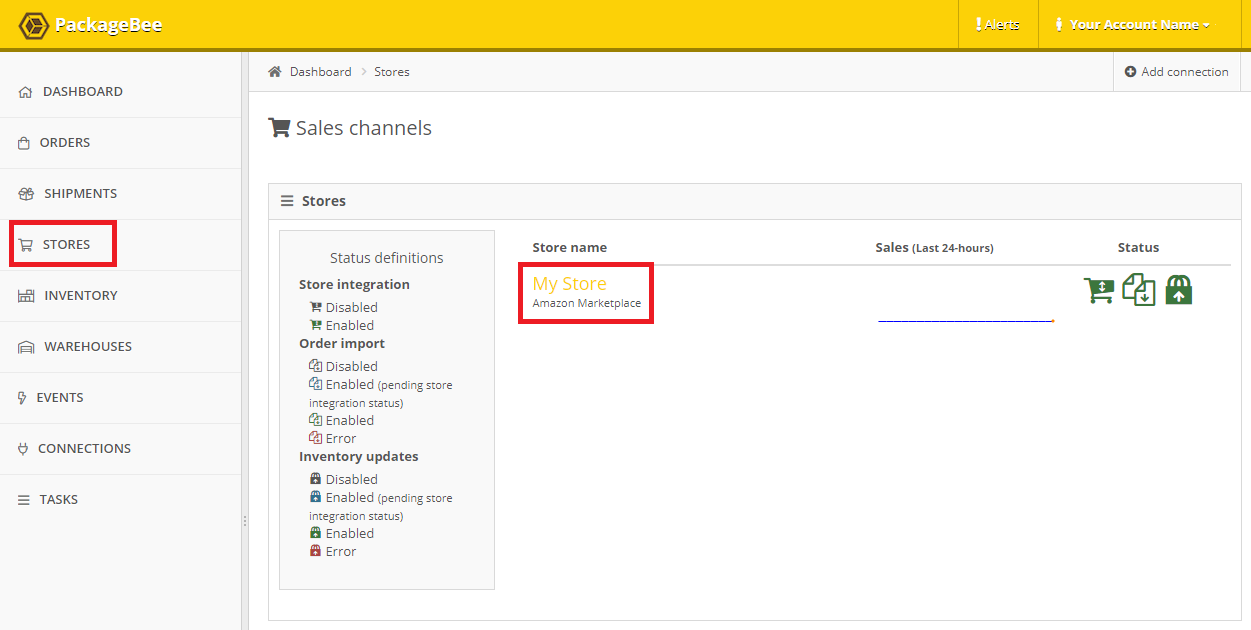Click the Dashboard house icon in sidebar
Screen dimensions: 1251x630
[x=25, y=92]
